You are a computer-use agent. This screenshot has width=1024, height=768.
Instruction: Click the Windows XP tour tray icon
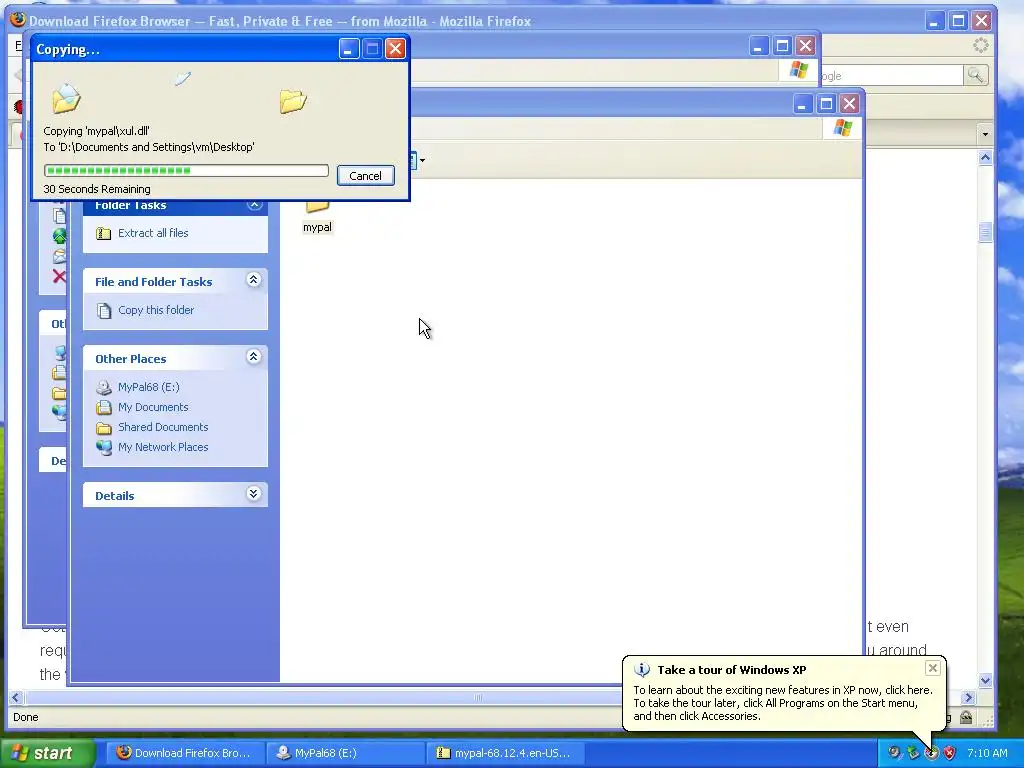coord(931,753)
